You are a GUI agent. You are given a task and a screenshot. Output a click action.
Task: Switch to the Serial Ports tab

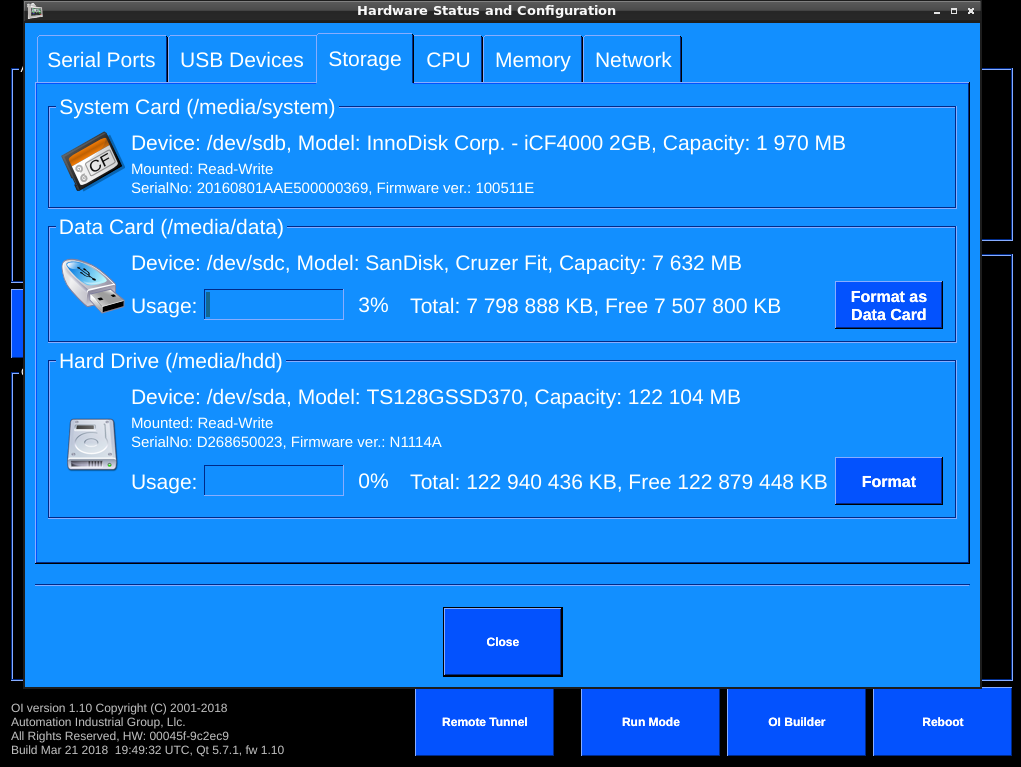tap(102, 60)
